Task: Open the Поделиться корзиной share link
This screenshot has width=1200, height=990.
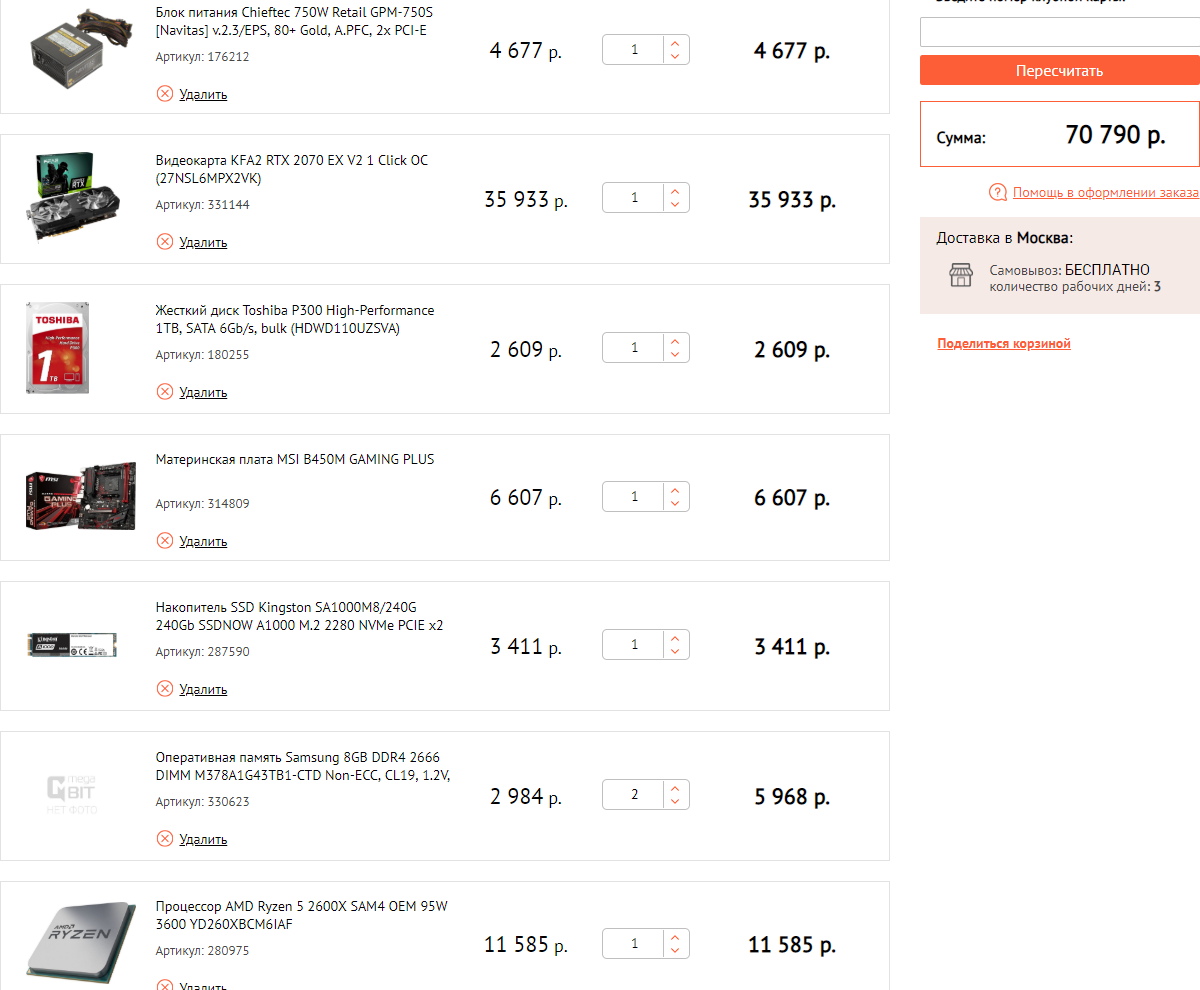Action: point(1004,344)
